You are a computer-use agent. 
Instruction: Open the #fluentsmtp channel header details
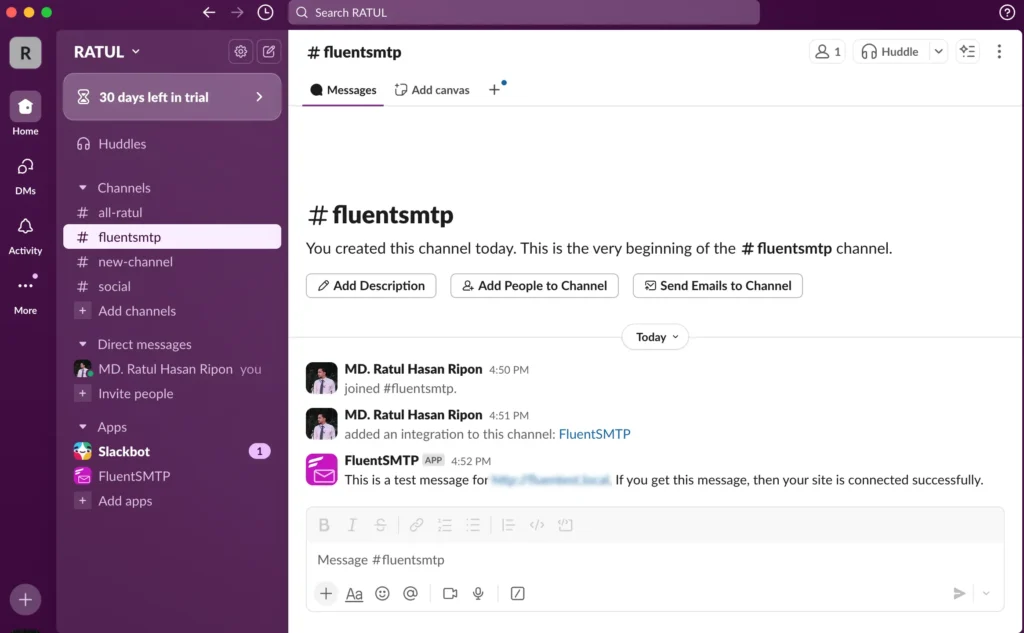354,52
